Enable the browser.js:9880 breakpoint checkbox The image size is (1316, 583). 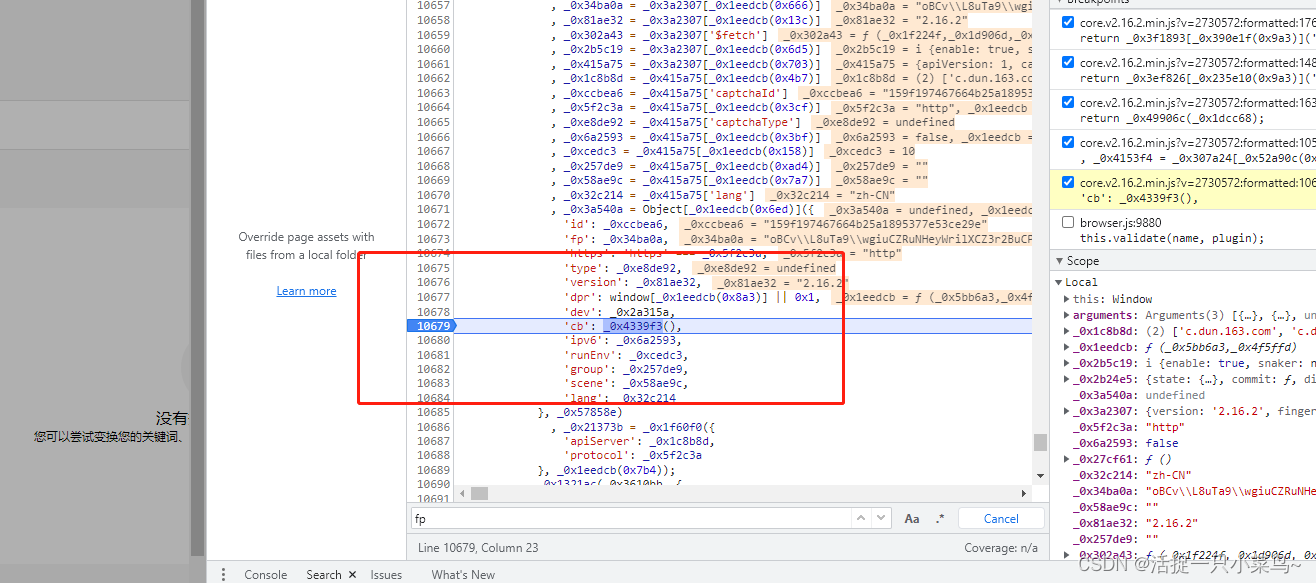coord(1067,223)
